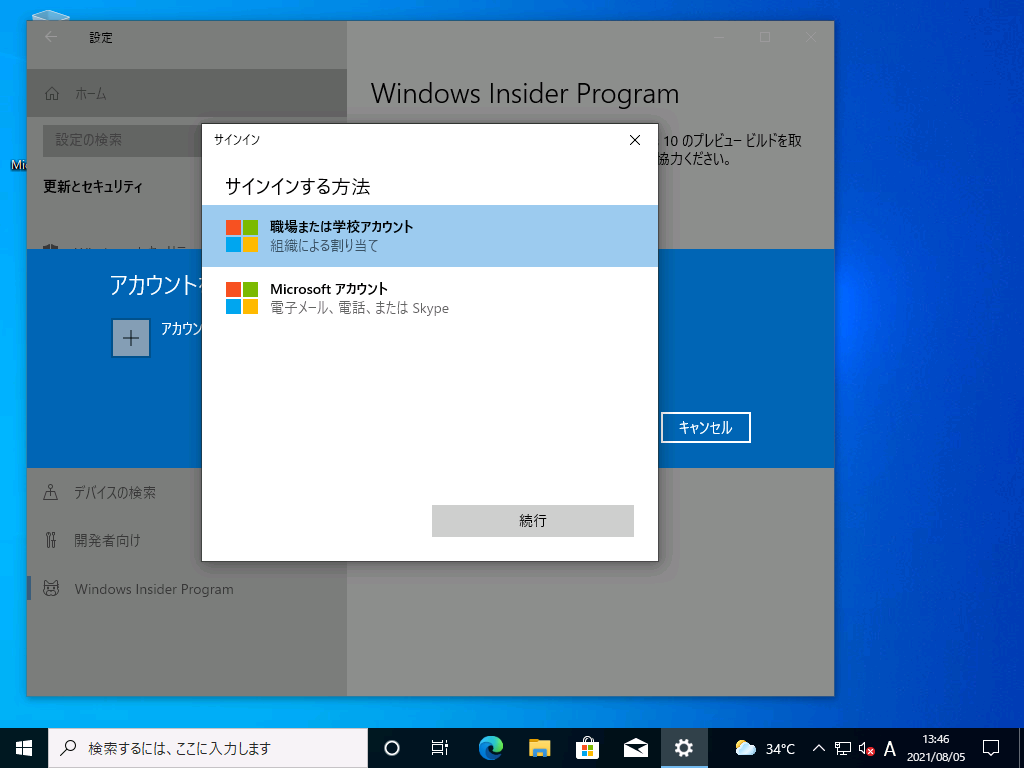Select the Microsoft アカウント option
The image size is (1024, 768).
[x=430, y=298]
